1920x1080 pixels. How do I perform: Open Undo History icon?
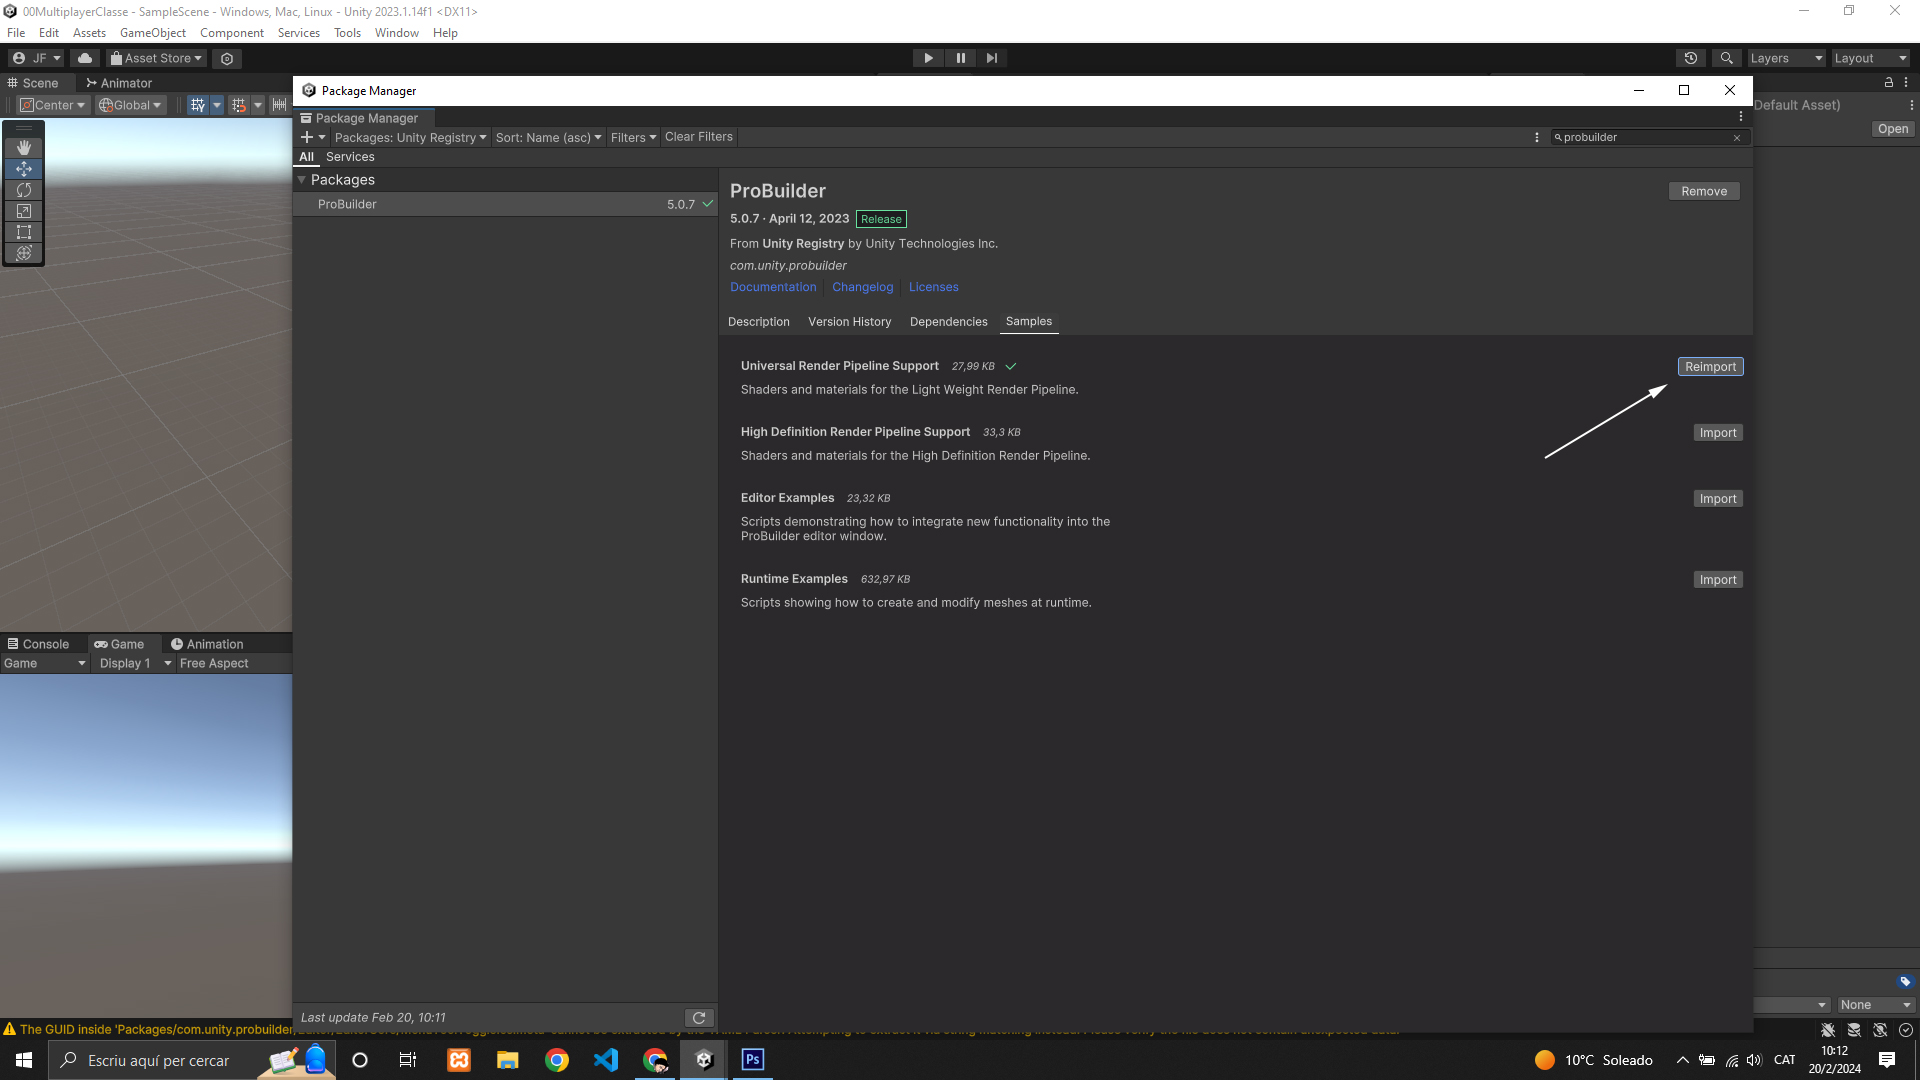pyautogui.click(x=1691, y=58)
